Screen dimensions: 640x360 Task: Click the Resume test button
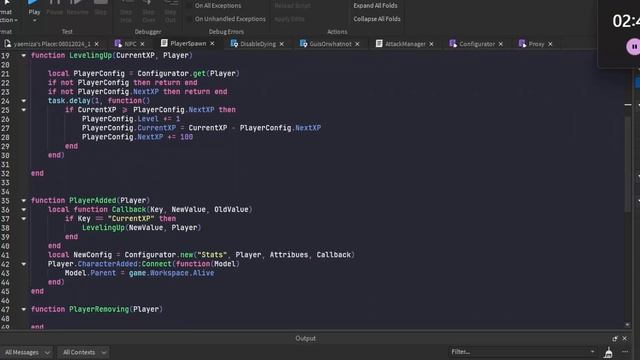pos(77,7)
